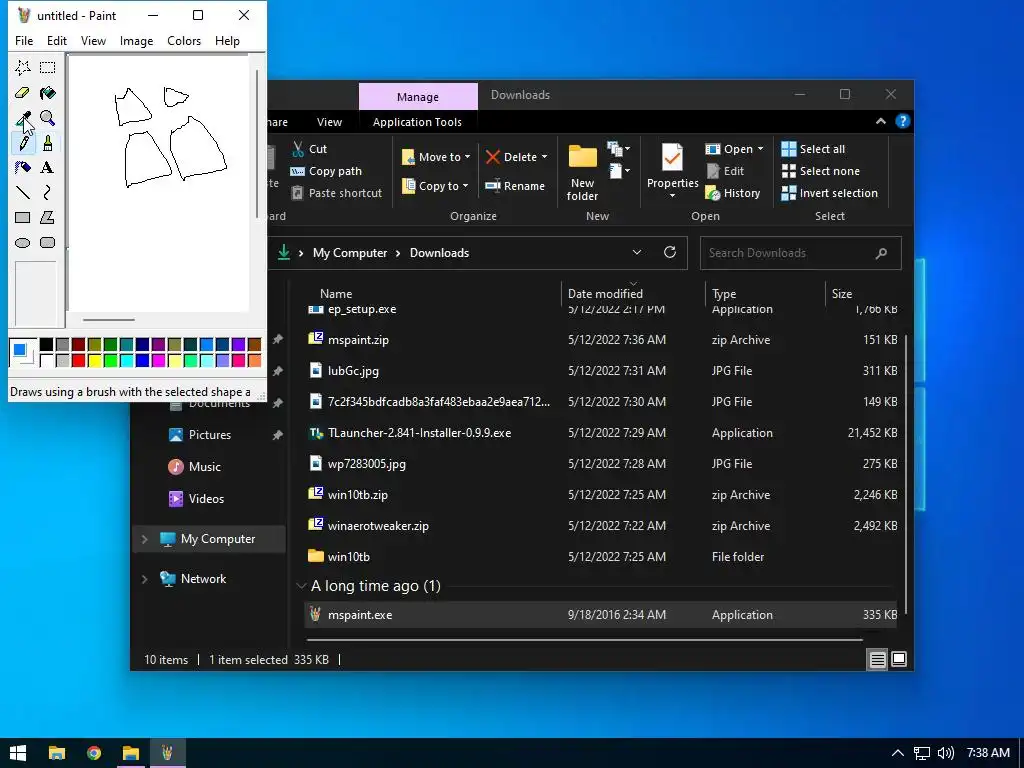Switch to the View ribbon tab in Explorer

[329, 122]
